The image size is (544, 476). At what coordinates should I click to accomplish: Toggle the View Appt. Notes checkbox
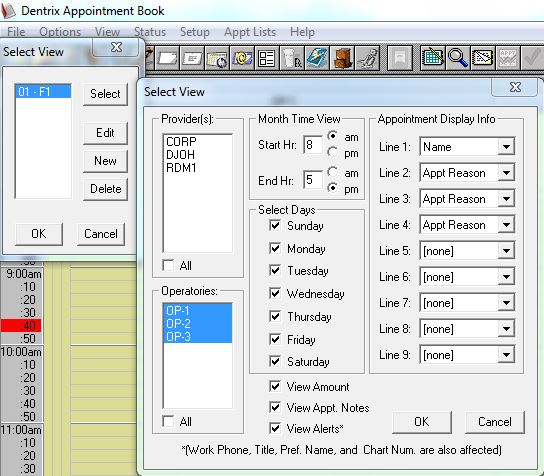pos(275,407)
